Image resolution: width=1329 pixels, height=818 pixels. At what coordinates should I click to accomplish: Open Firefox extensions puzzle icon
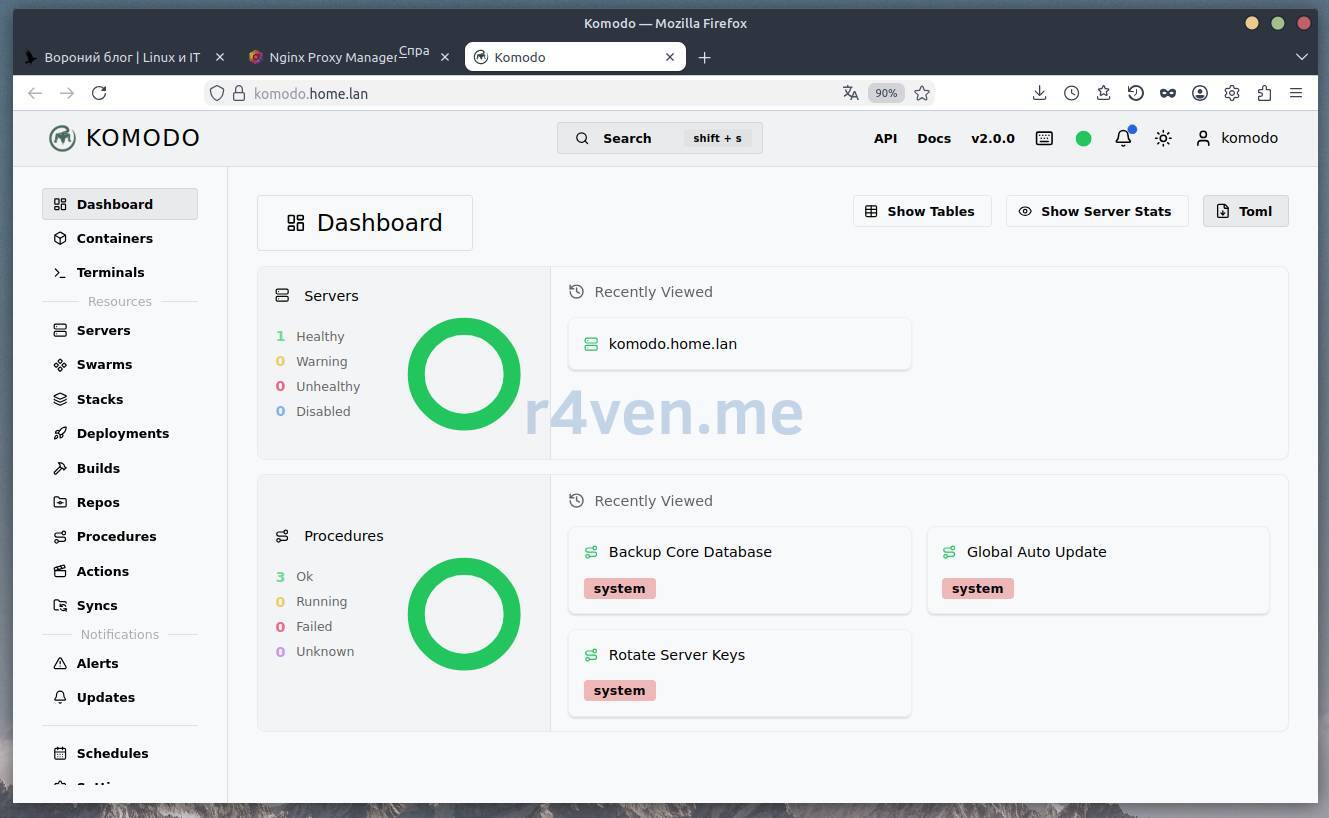(1264, 93)
